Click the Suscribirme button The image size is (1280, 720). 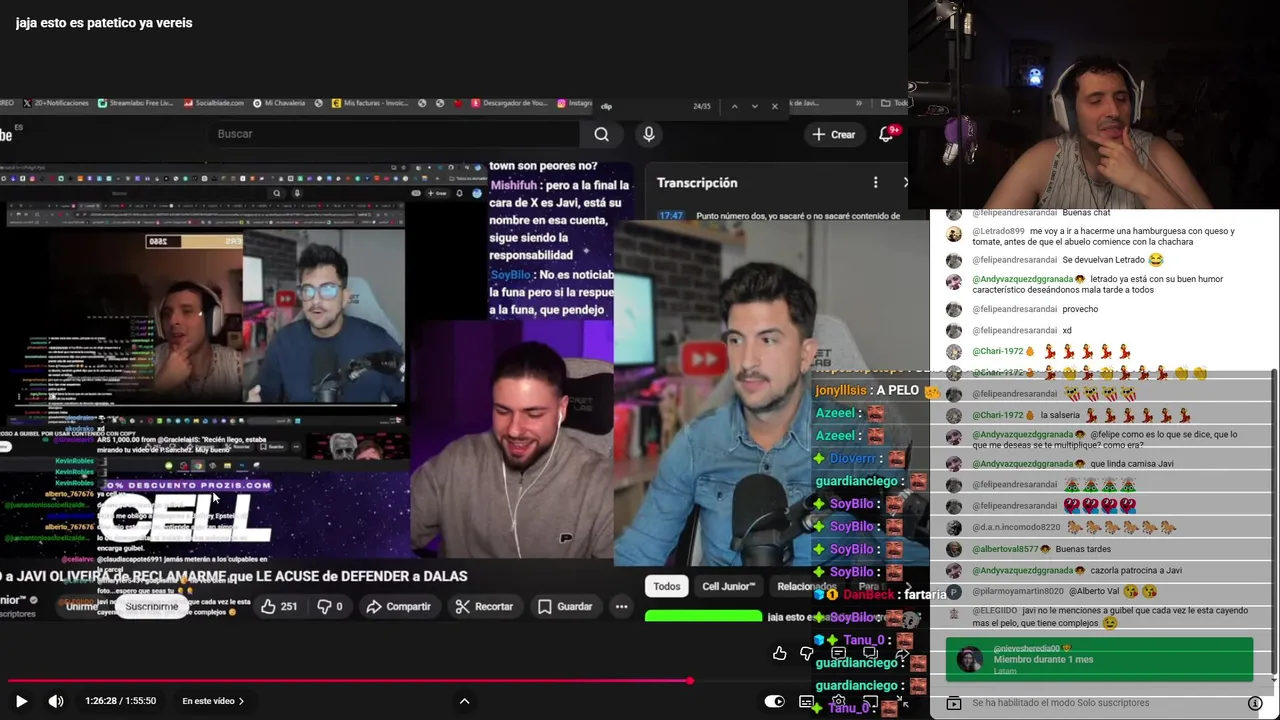(x=152, y=606)
